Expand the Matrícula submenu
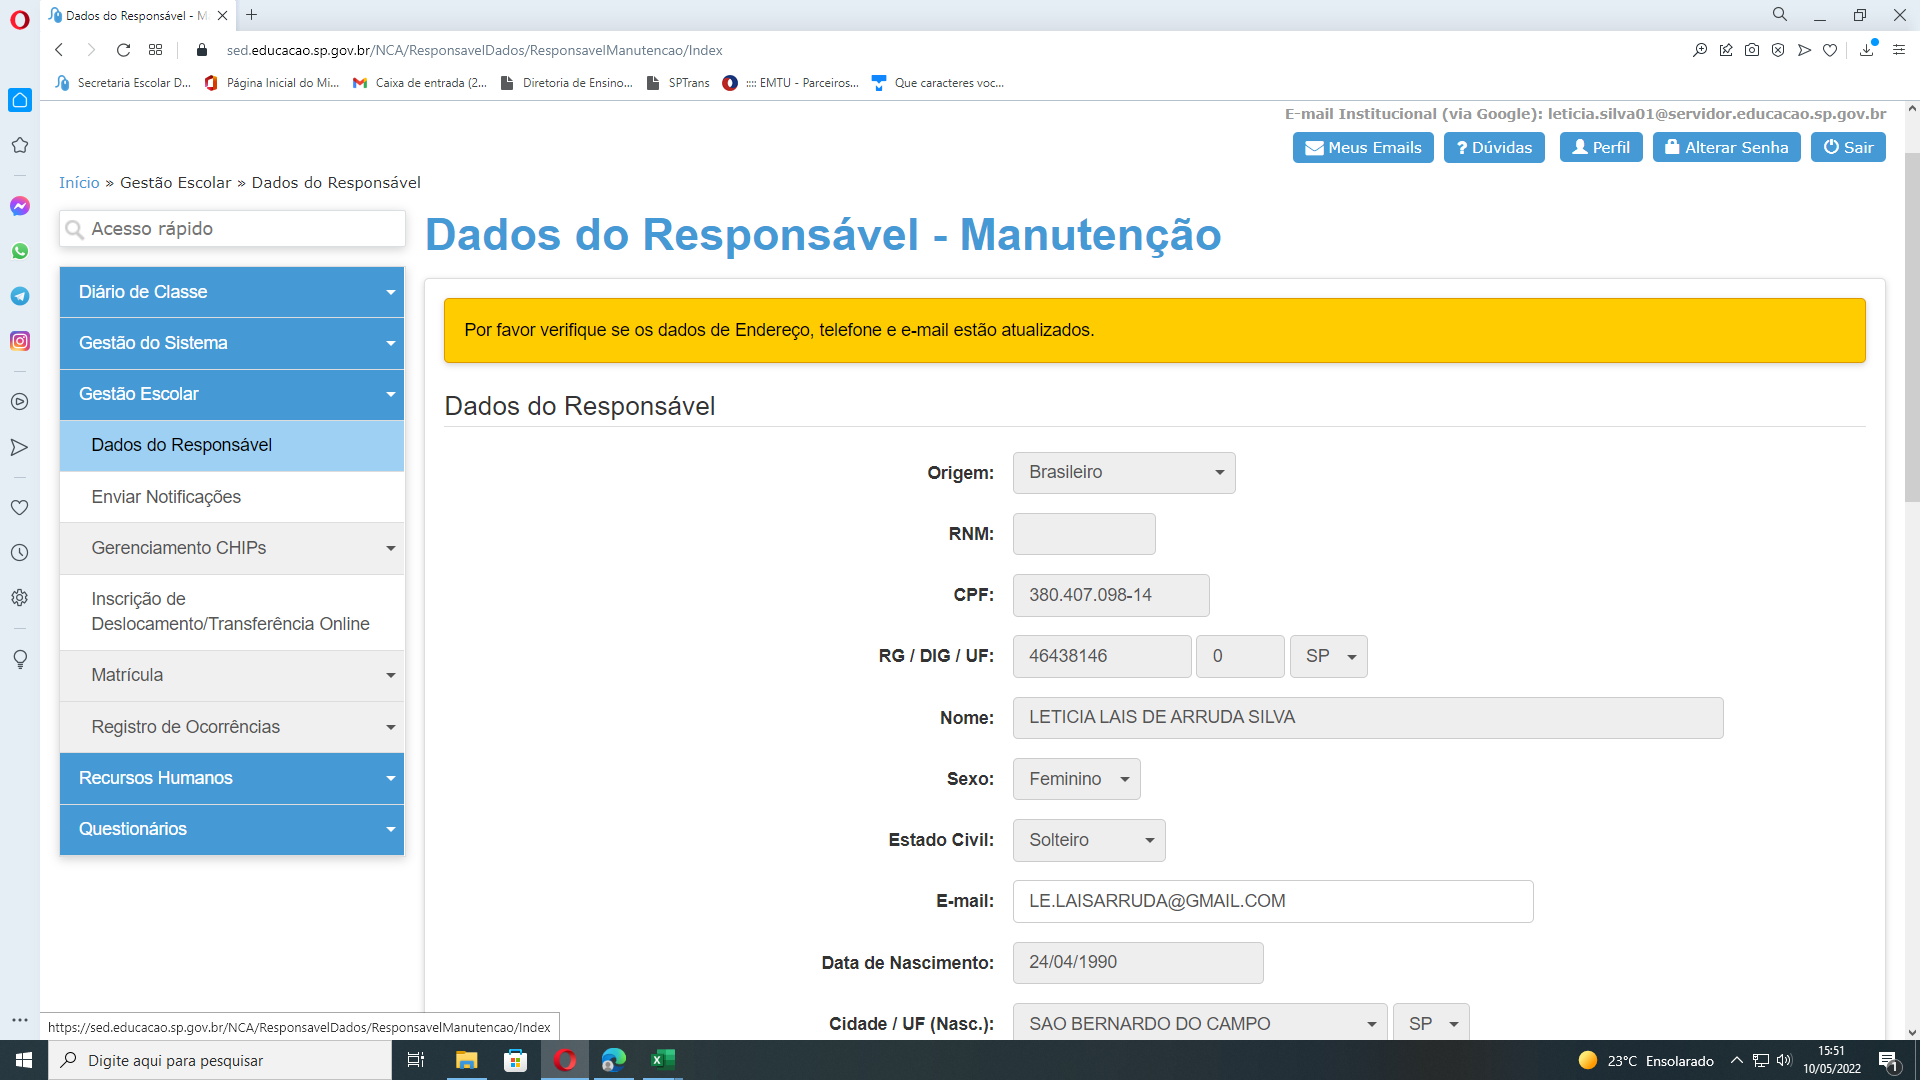This screenshot has height=1080, width=1920. (232, 675)
